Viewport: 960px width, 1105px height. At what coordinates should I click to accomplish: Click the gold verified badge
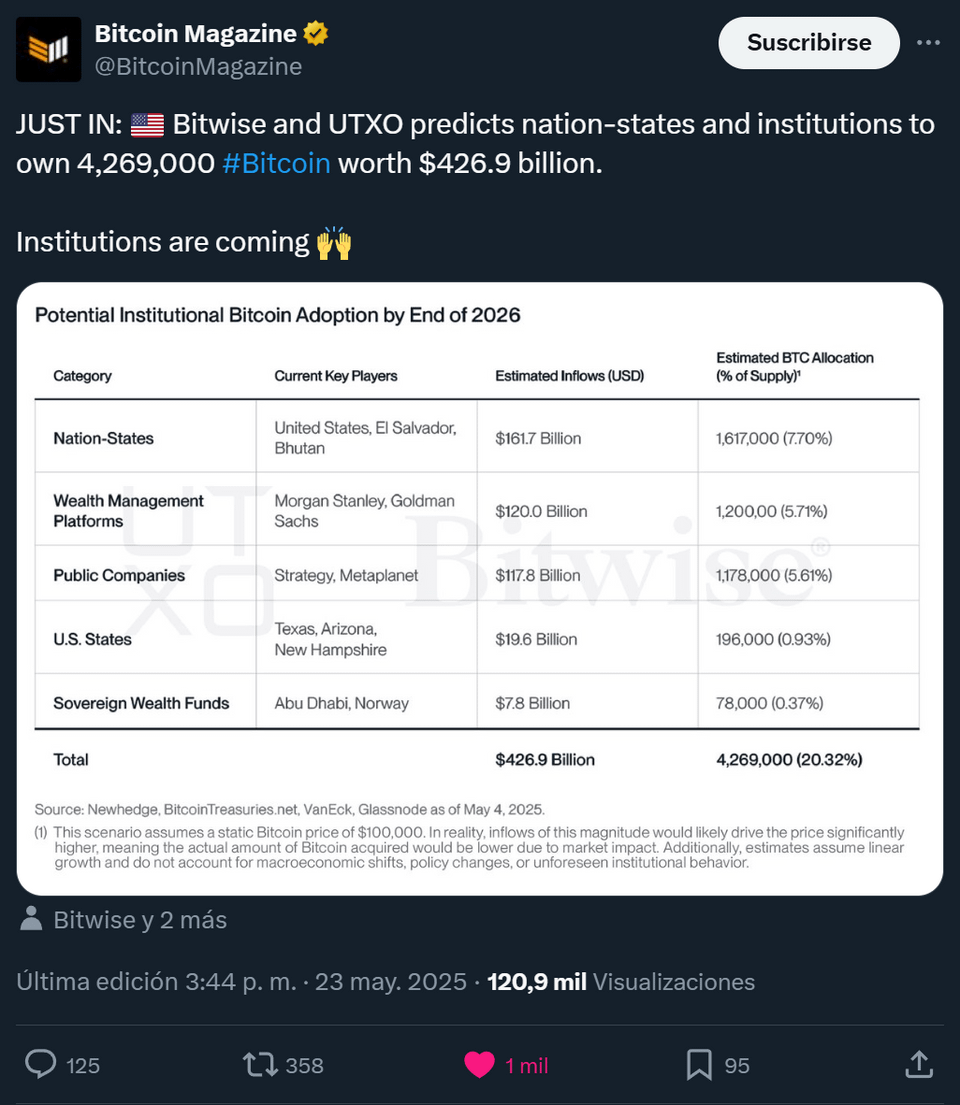[316, 34]
